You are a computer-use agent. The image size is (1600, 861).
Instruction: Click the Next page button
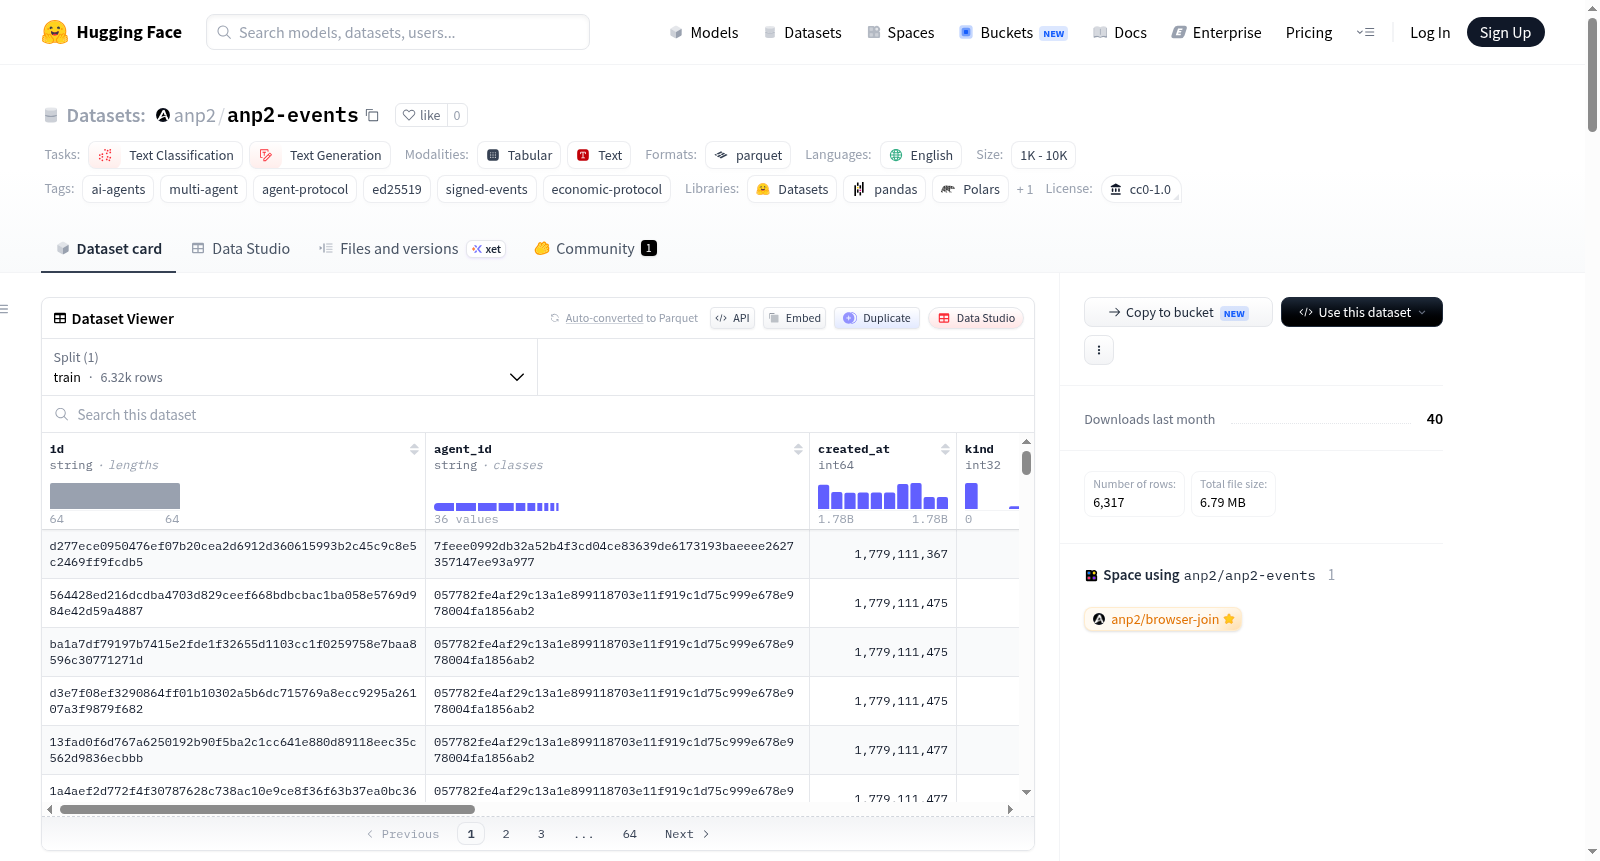pos(687,834)
